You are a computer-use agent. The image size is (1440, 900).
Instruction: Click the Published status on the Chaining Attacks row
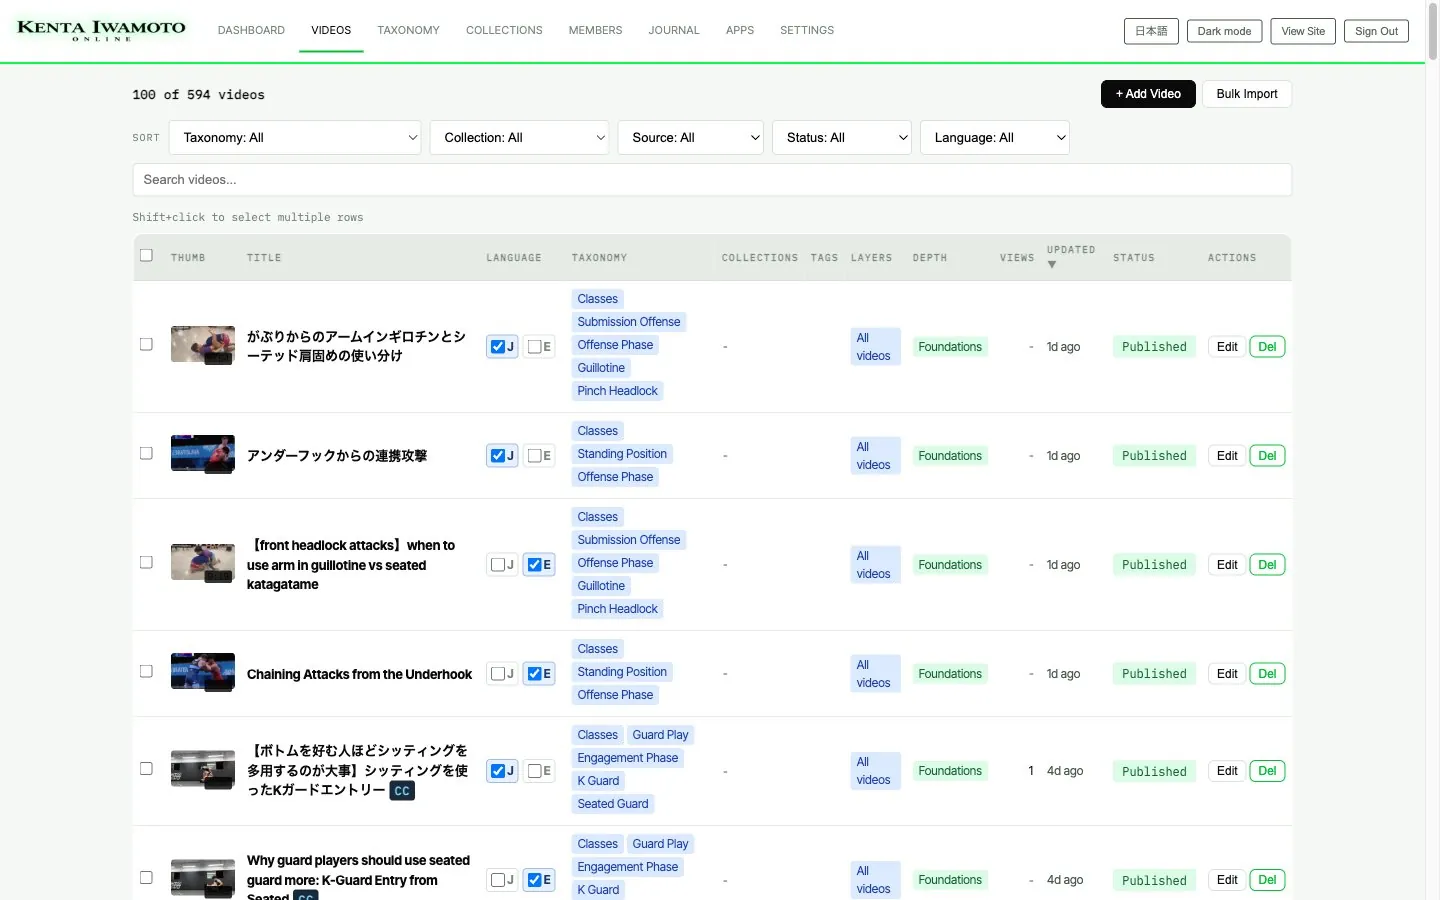[x=1154, y=674]
